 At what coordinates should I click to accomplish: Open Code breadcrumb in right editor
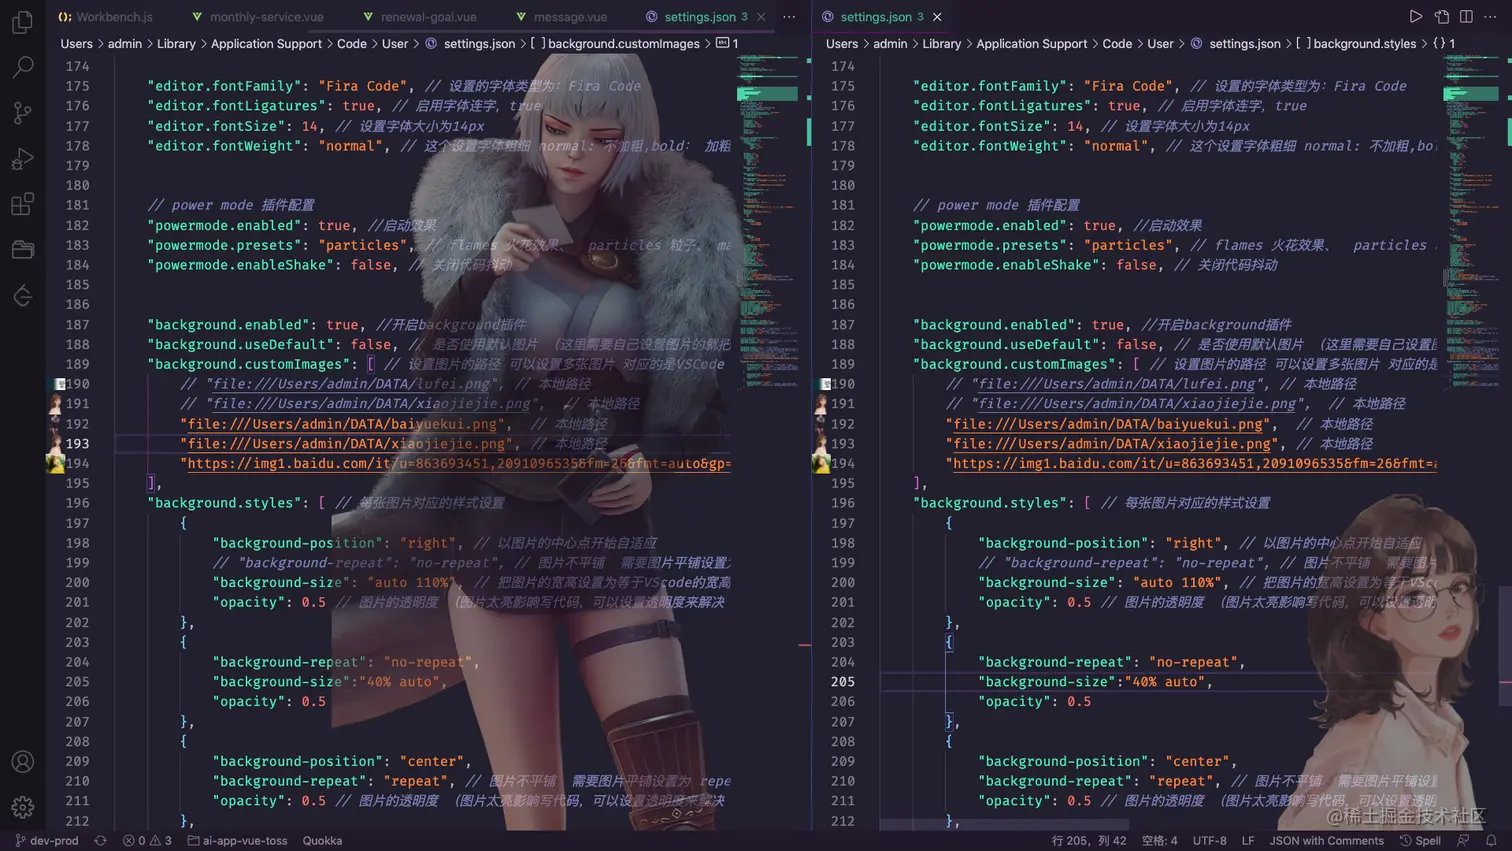point(1117,44)
